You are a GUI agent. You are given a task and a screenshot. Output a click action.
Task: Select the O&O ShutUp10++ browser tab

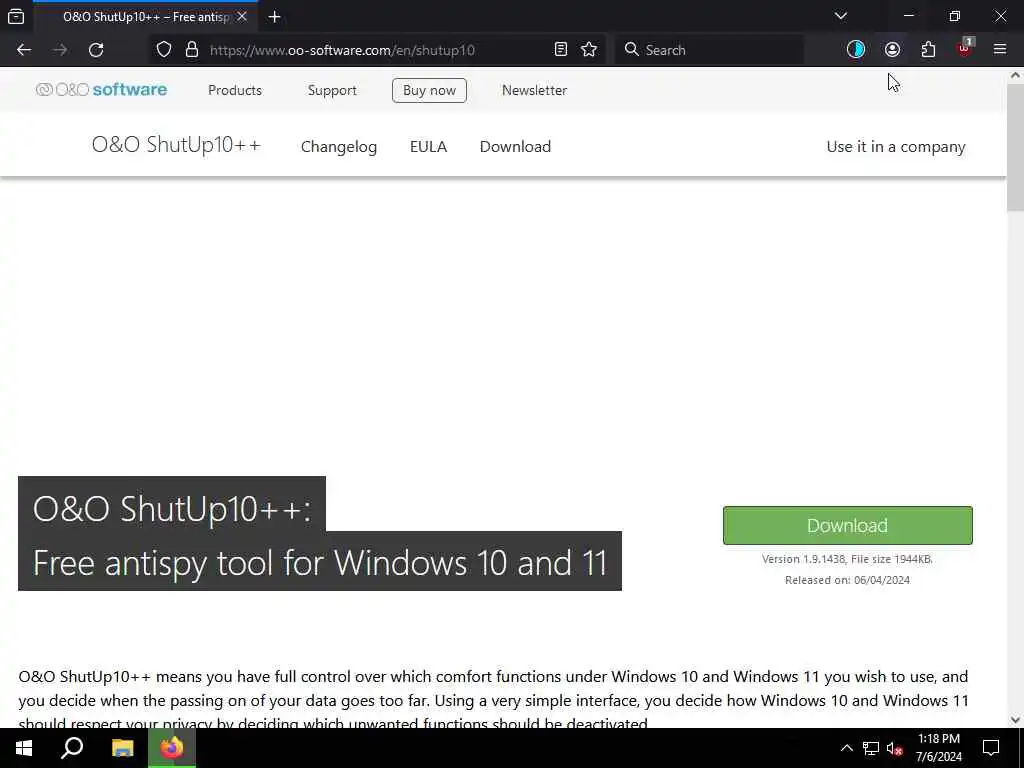click(145, 17)
